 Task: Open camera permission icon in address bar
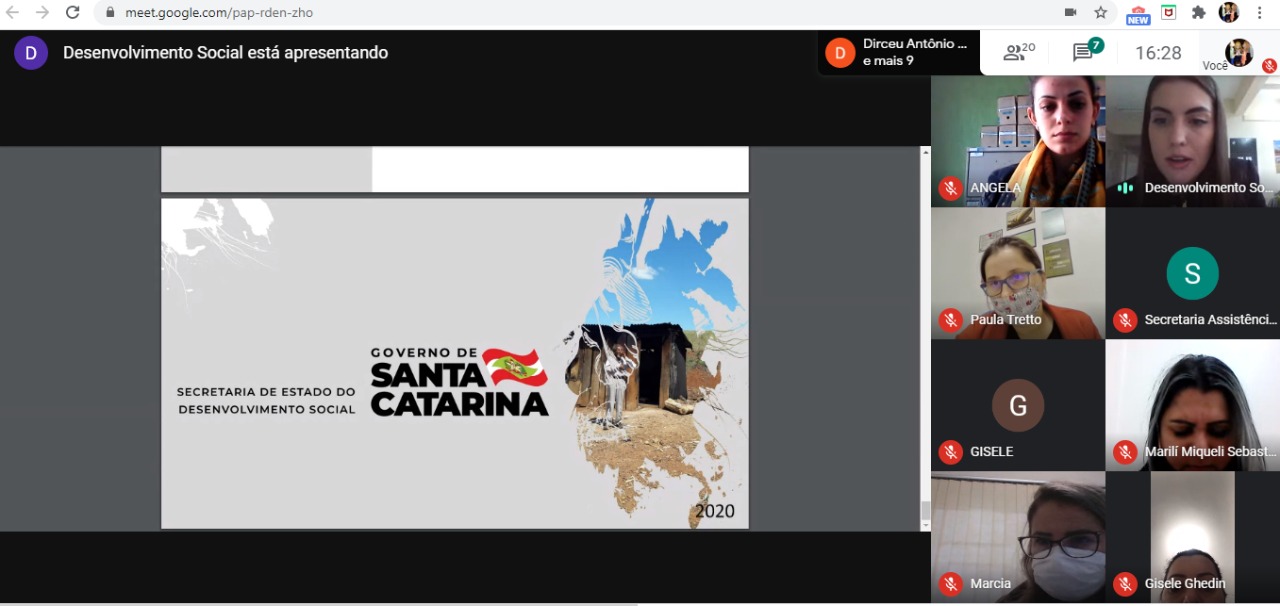pos(1070,13)
